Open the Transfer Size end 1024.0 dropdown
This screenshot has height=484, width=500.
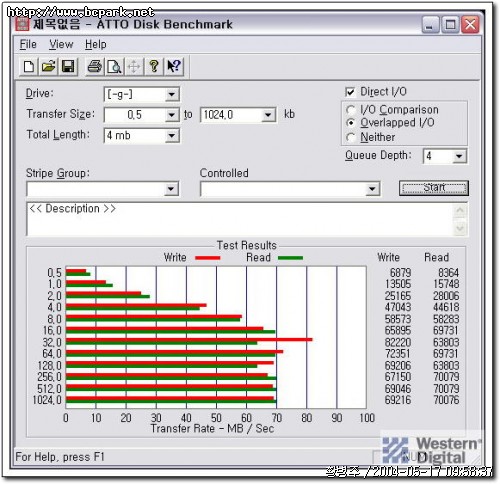(268, 115)
